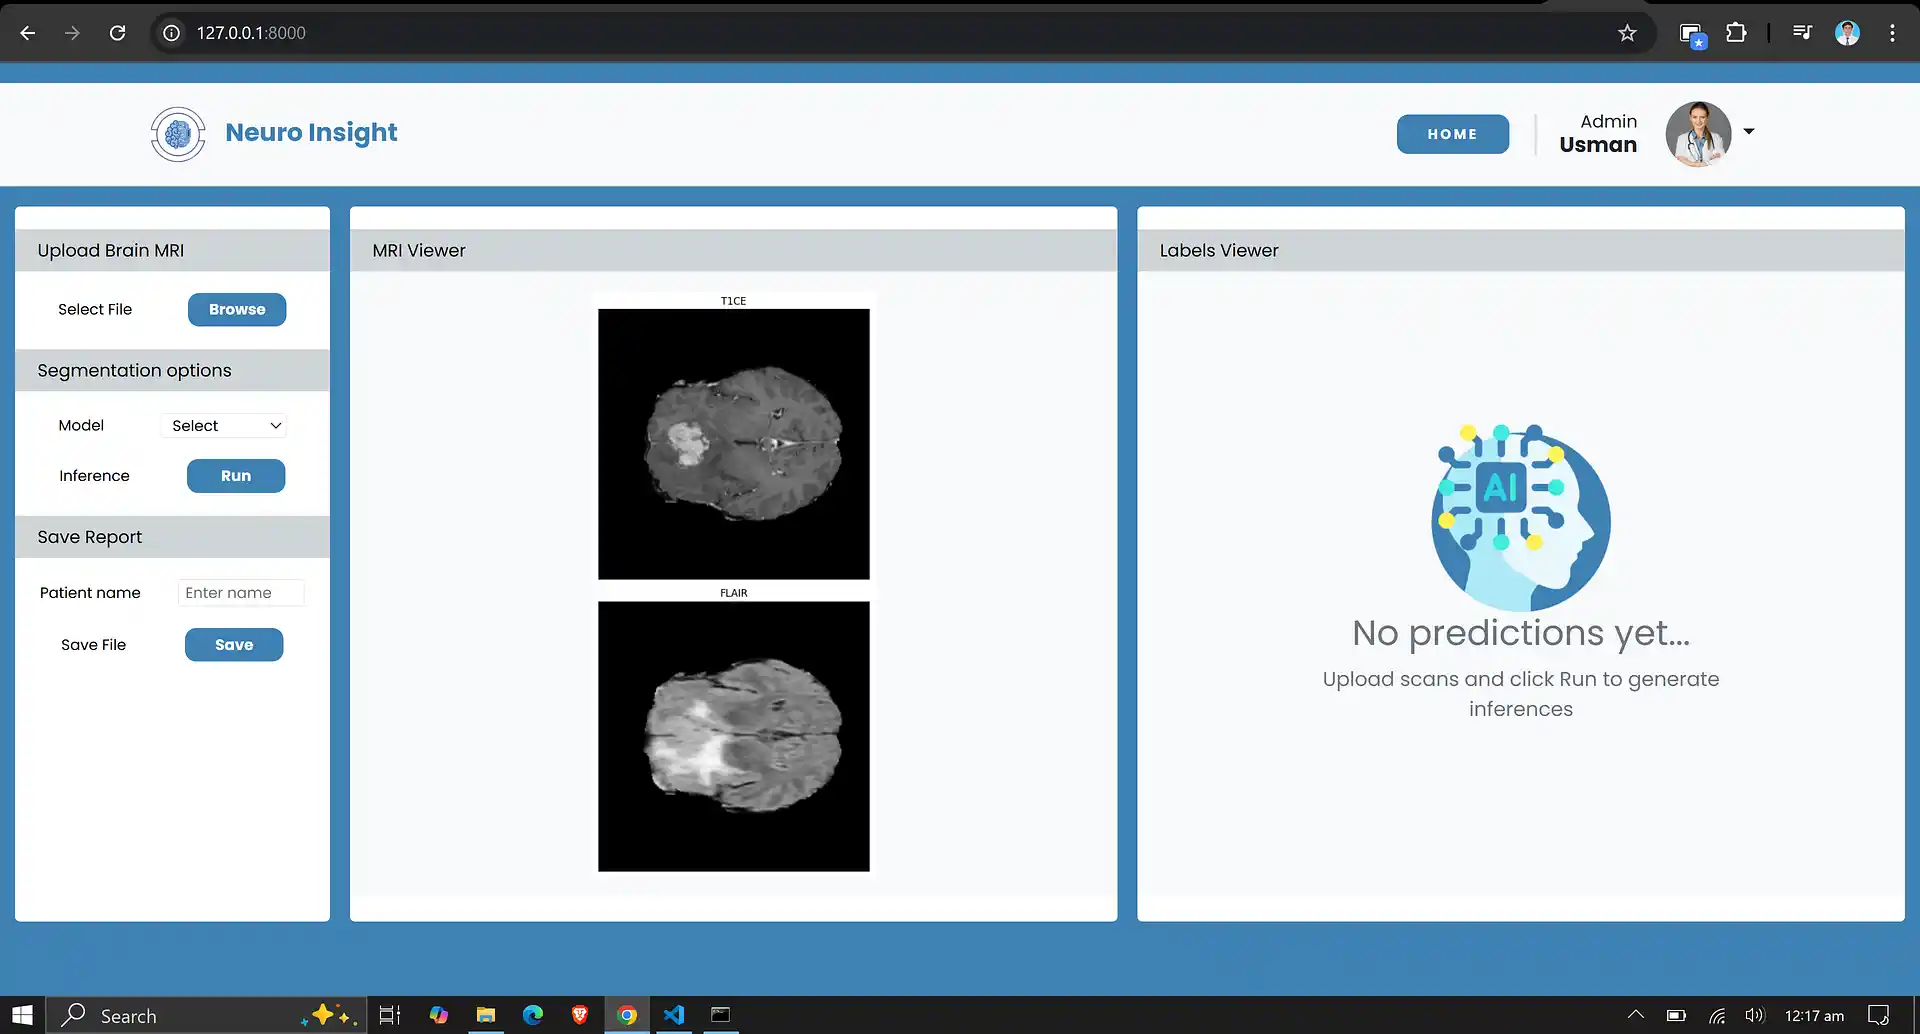Save the patient report
Viewport: 1920px width, 1034px height.
(233, 644)
